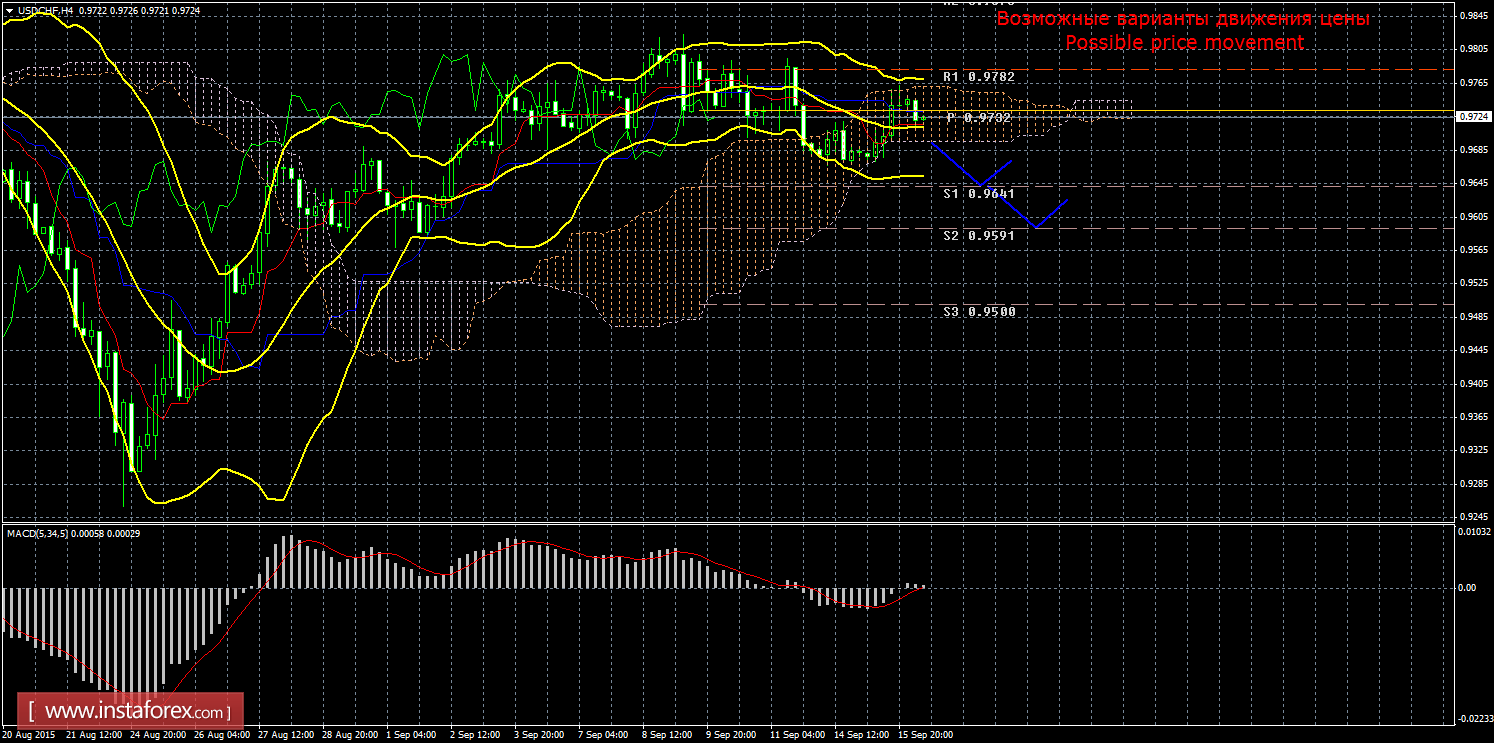Click the S2 0.9591 support label
This screenshot has height=743, width=1494.
[x=978, y=236]
